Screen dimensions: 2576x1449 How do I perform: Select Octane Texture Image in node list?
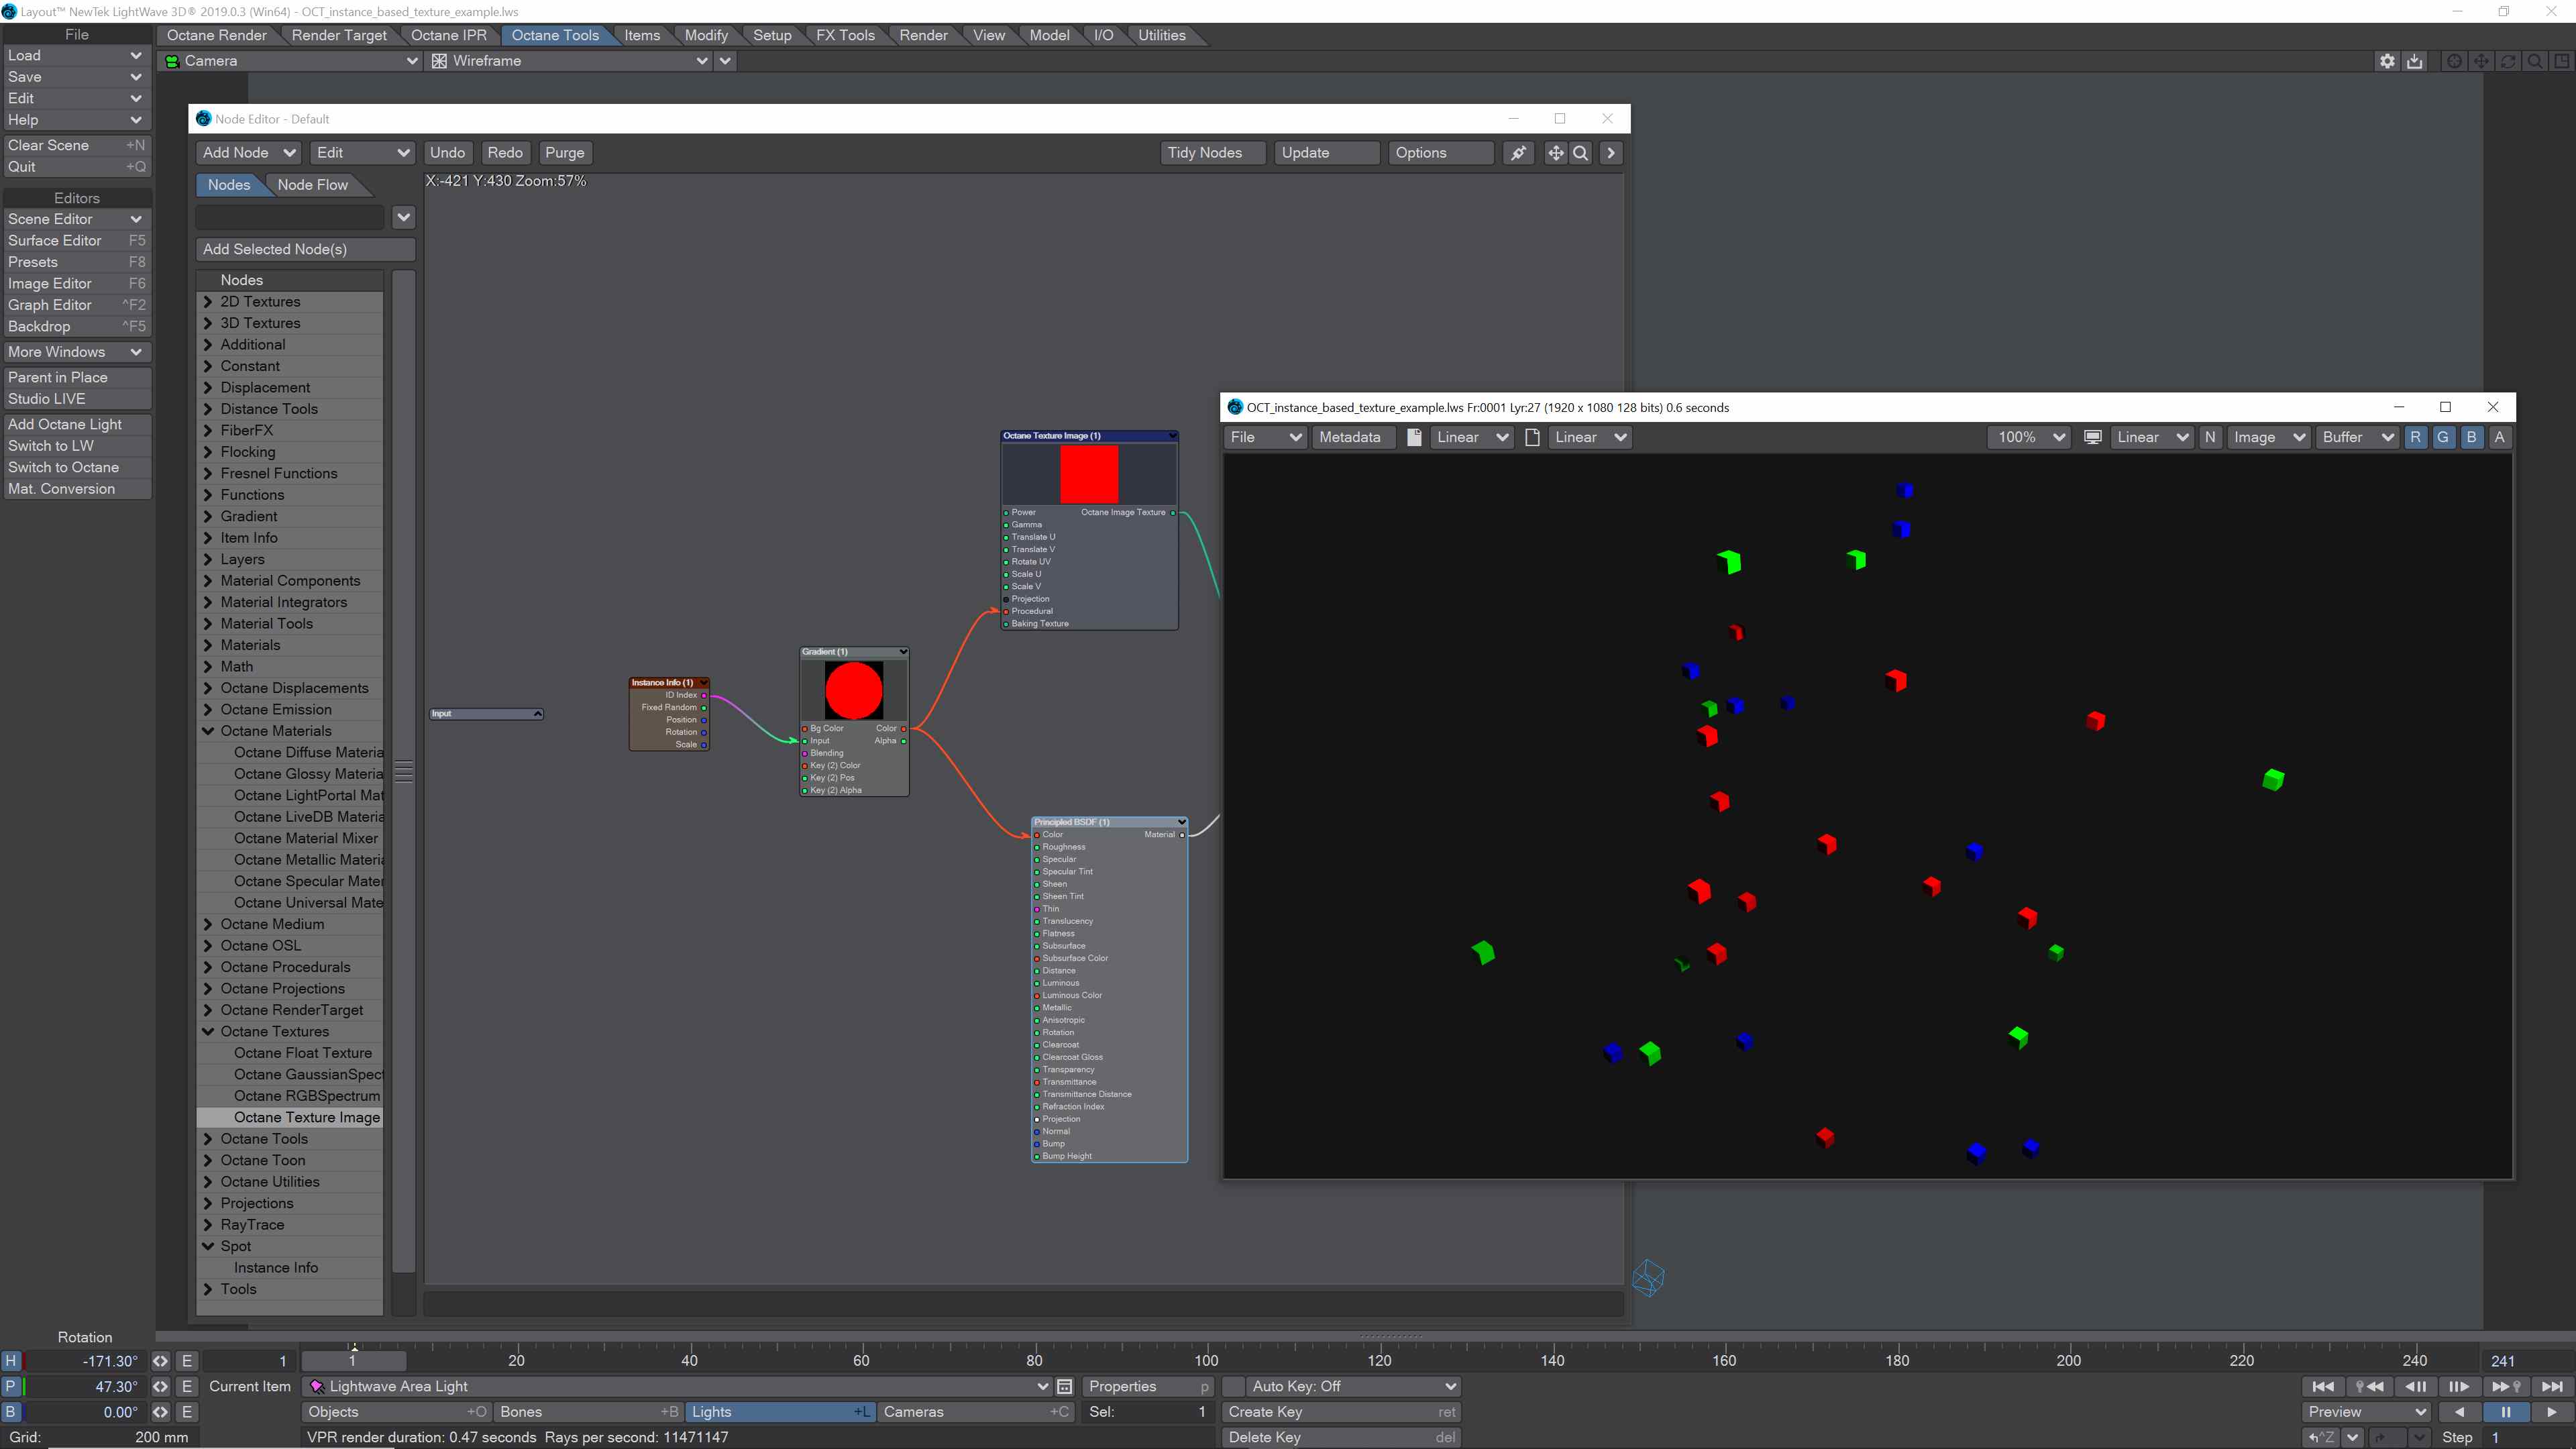tap(306, 1117)
